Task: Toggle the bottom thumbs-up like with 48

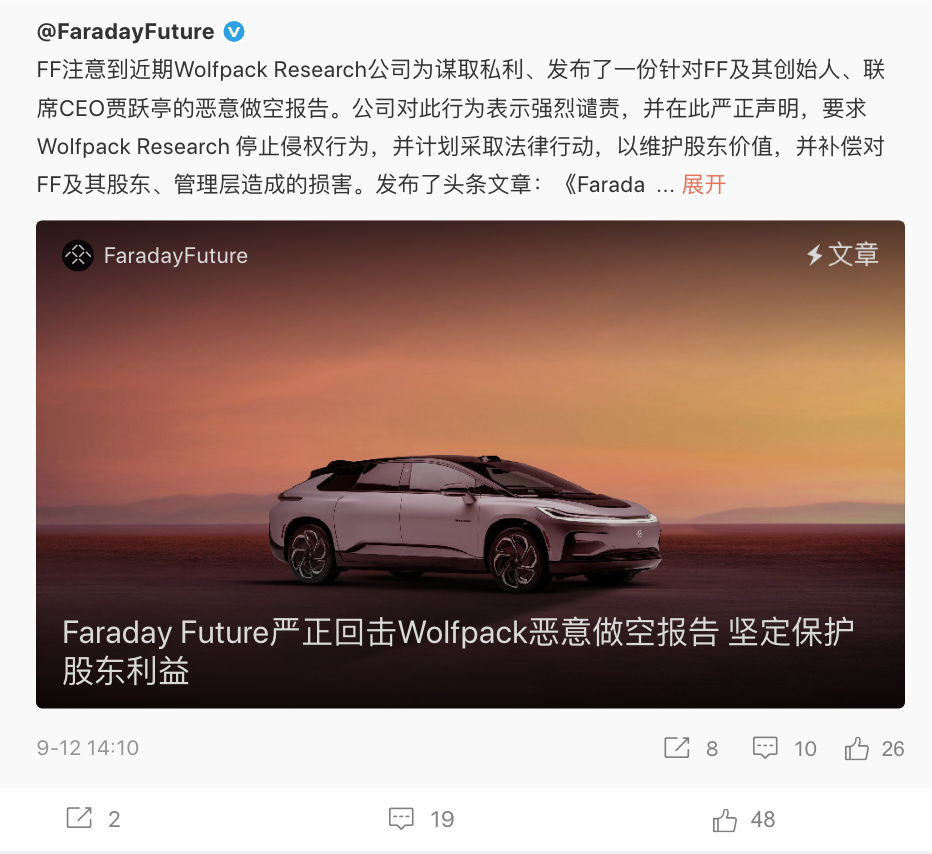Action: pos(725,820)
